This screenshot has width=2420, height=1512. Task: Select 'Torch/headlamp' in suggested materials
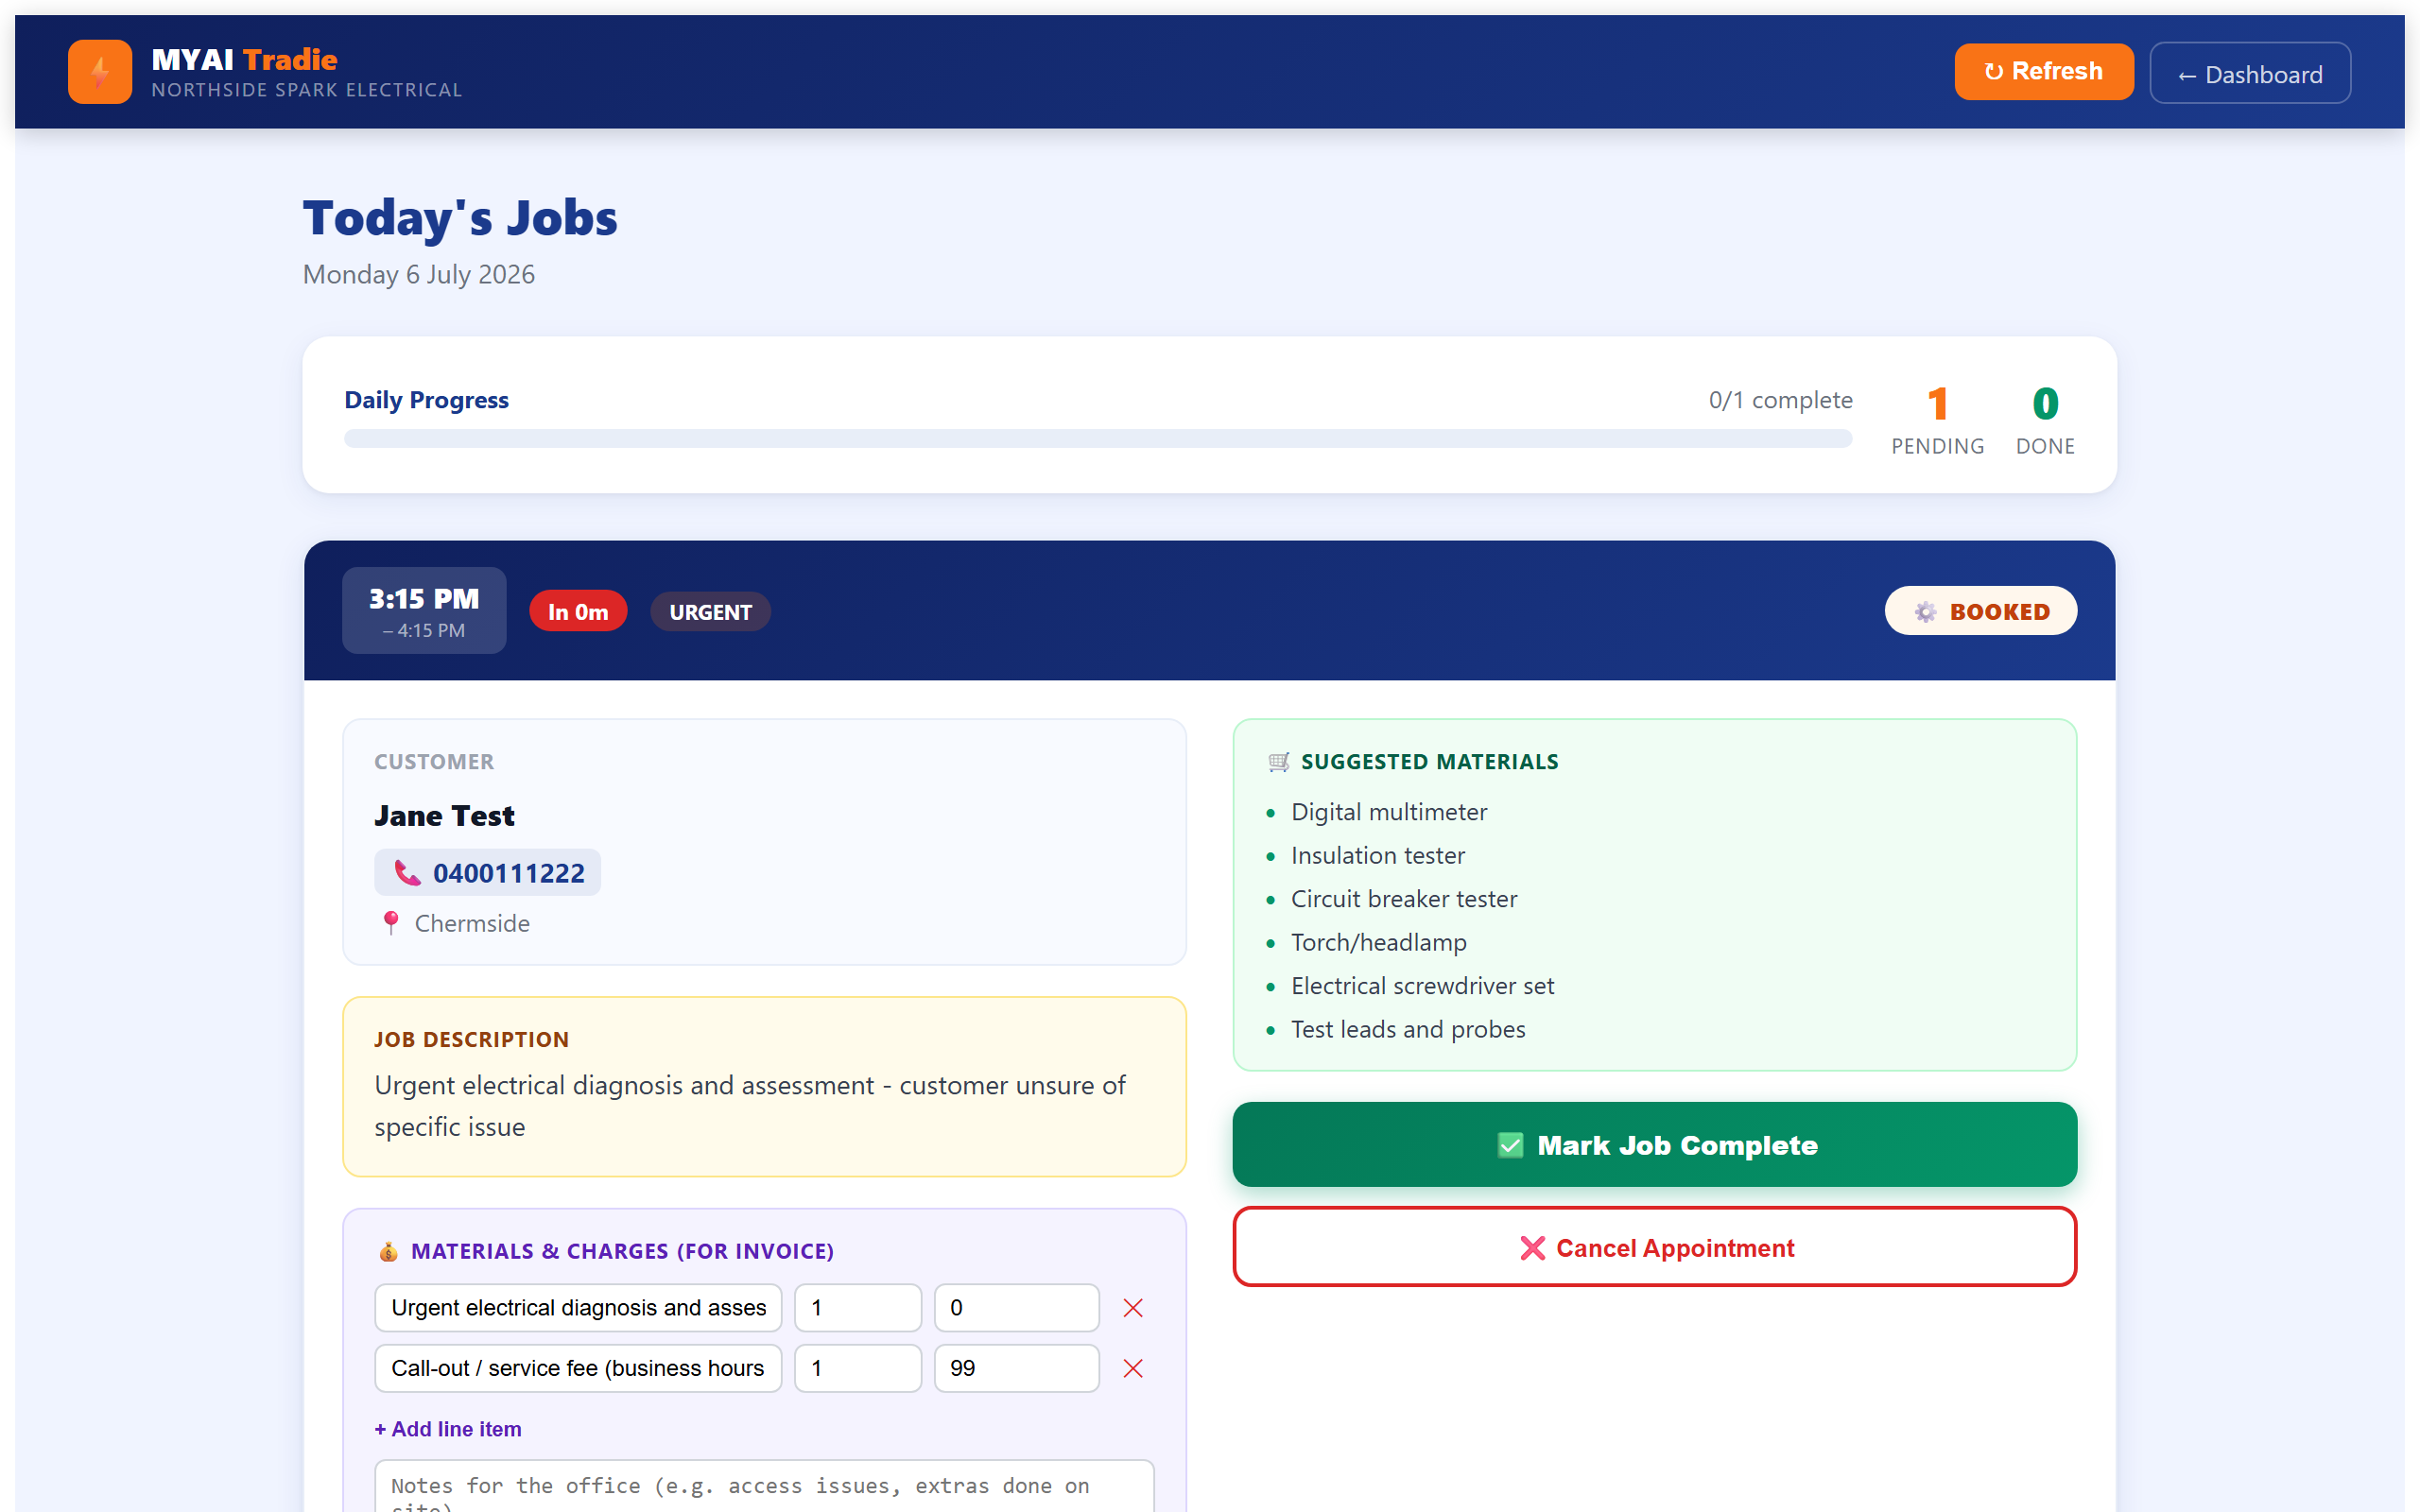click(x=1379, y=943)
